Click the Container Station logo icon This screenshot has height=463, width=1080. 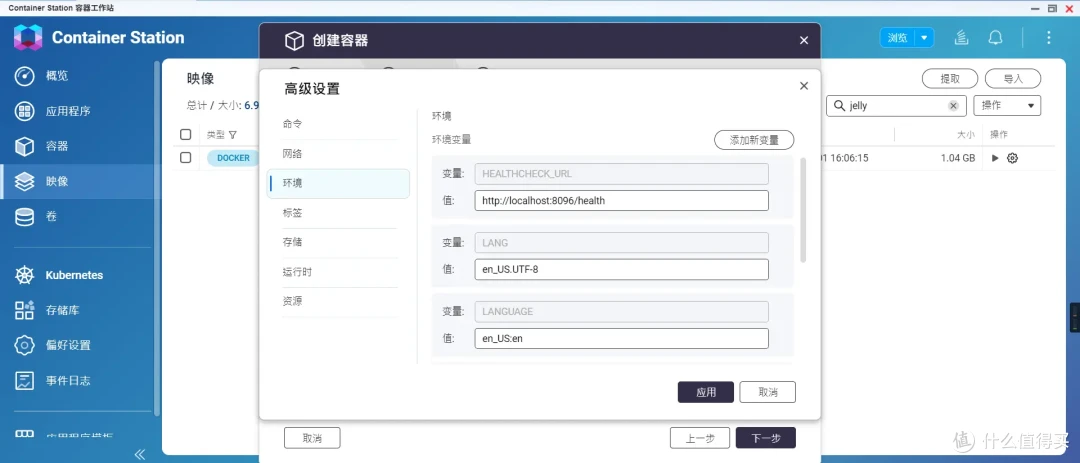tap(28, 37)
